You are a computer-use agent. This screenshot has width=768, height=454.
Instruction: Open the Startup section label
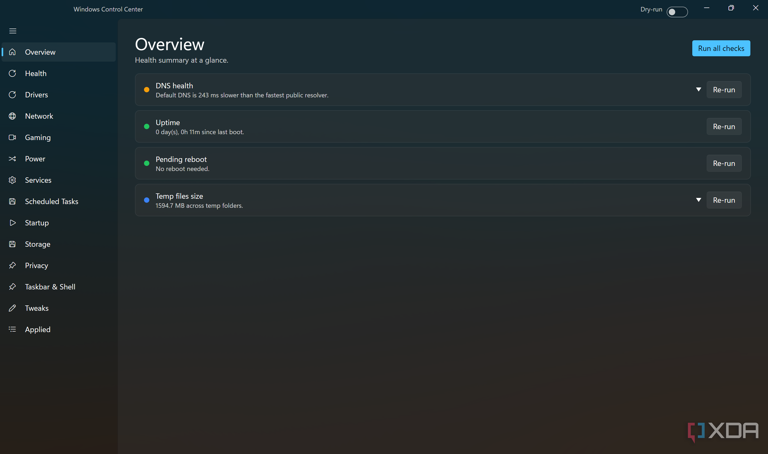(x=37, y=223)
